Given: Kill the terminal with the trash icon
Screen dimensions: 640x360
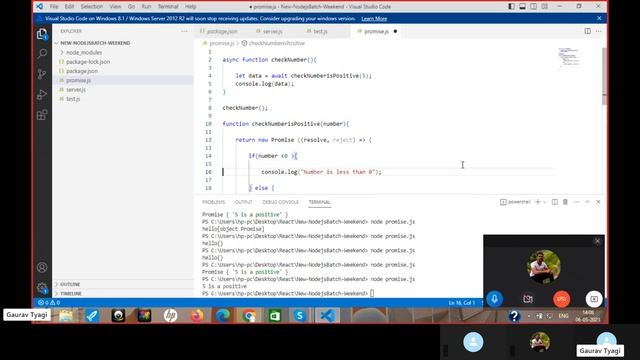Looking at the screenshot, I should click(565, 202).
